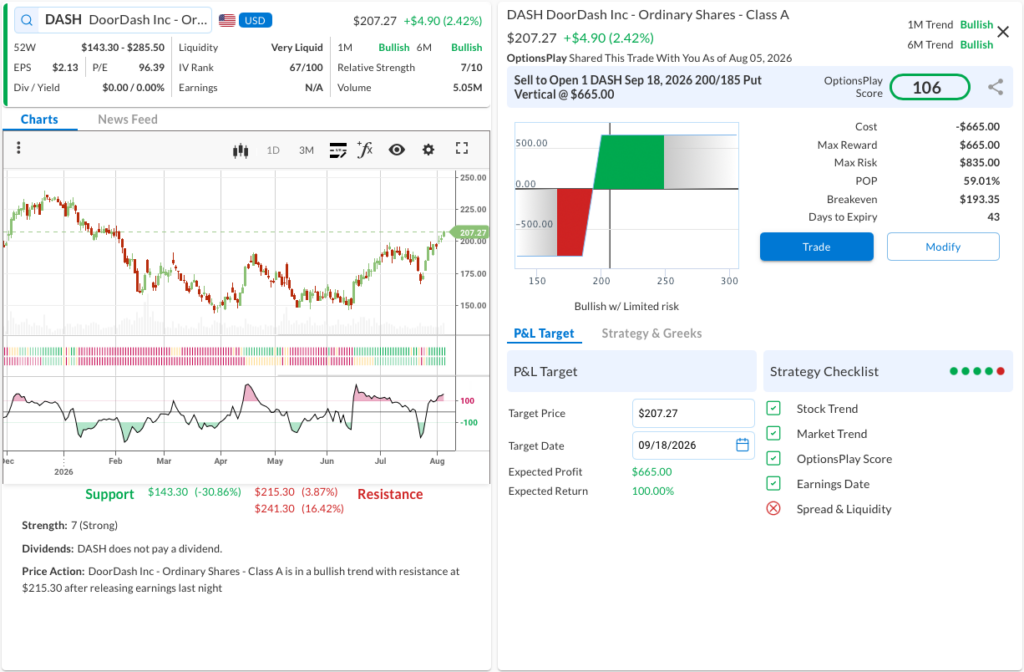Open the 1D interval dropdown
1024x672 pixels.
(x=273, y=150)
